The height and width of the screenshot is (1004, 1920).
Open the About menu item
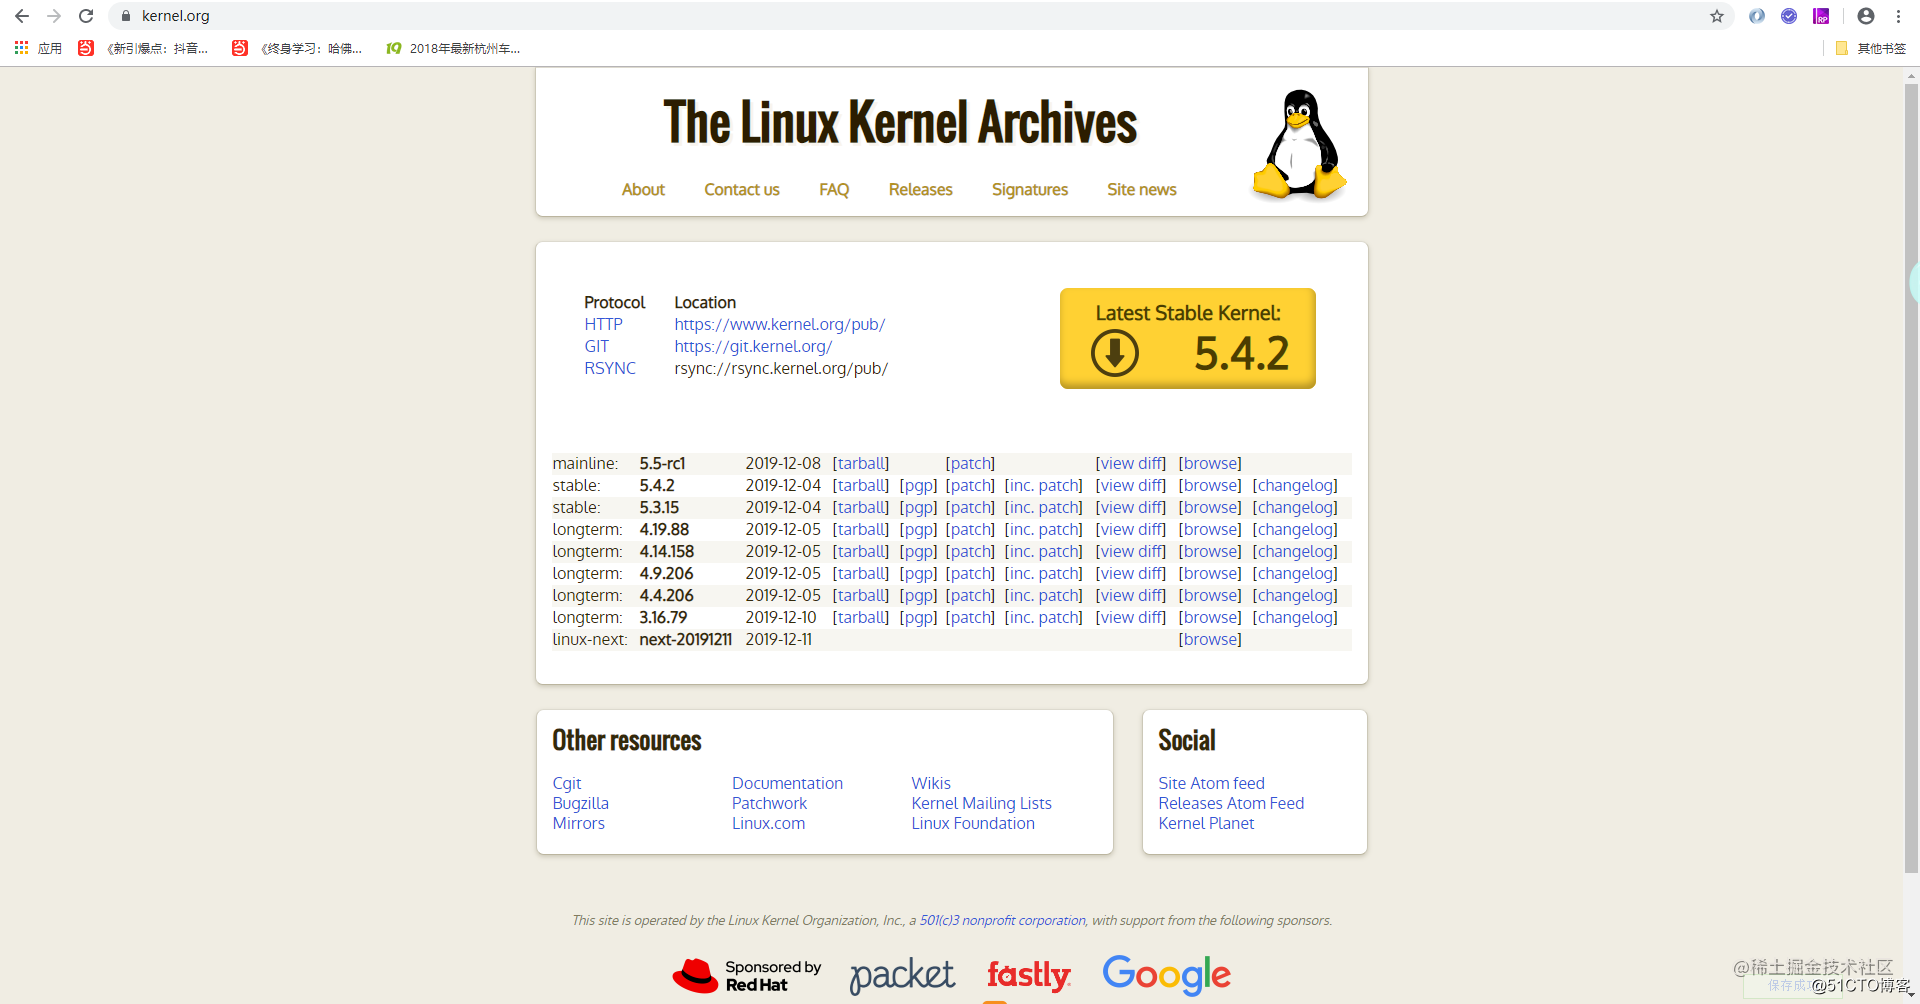click(643, 190)
